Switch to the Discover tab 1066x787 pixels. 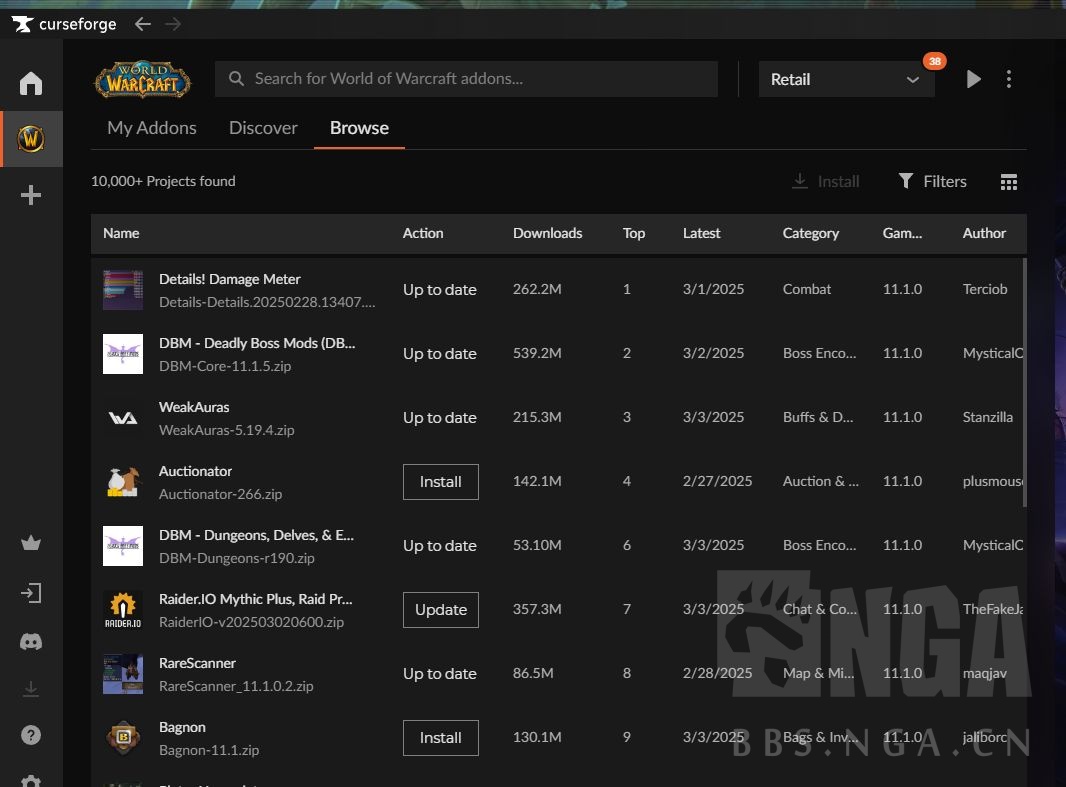tap(263, 128)
